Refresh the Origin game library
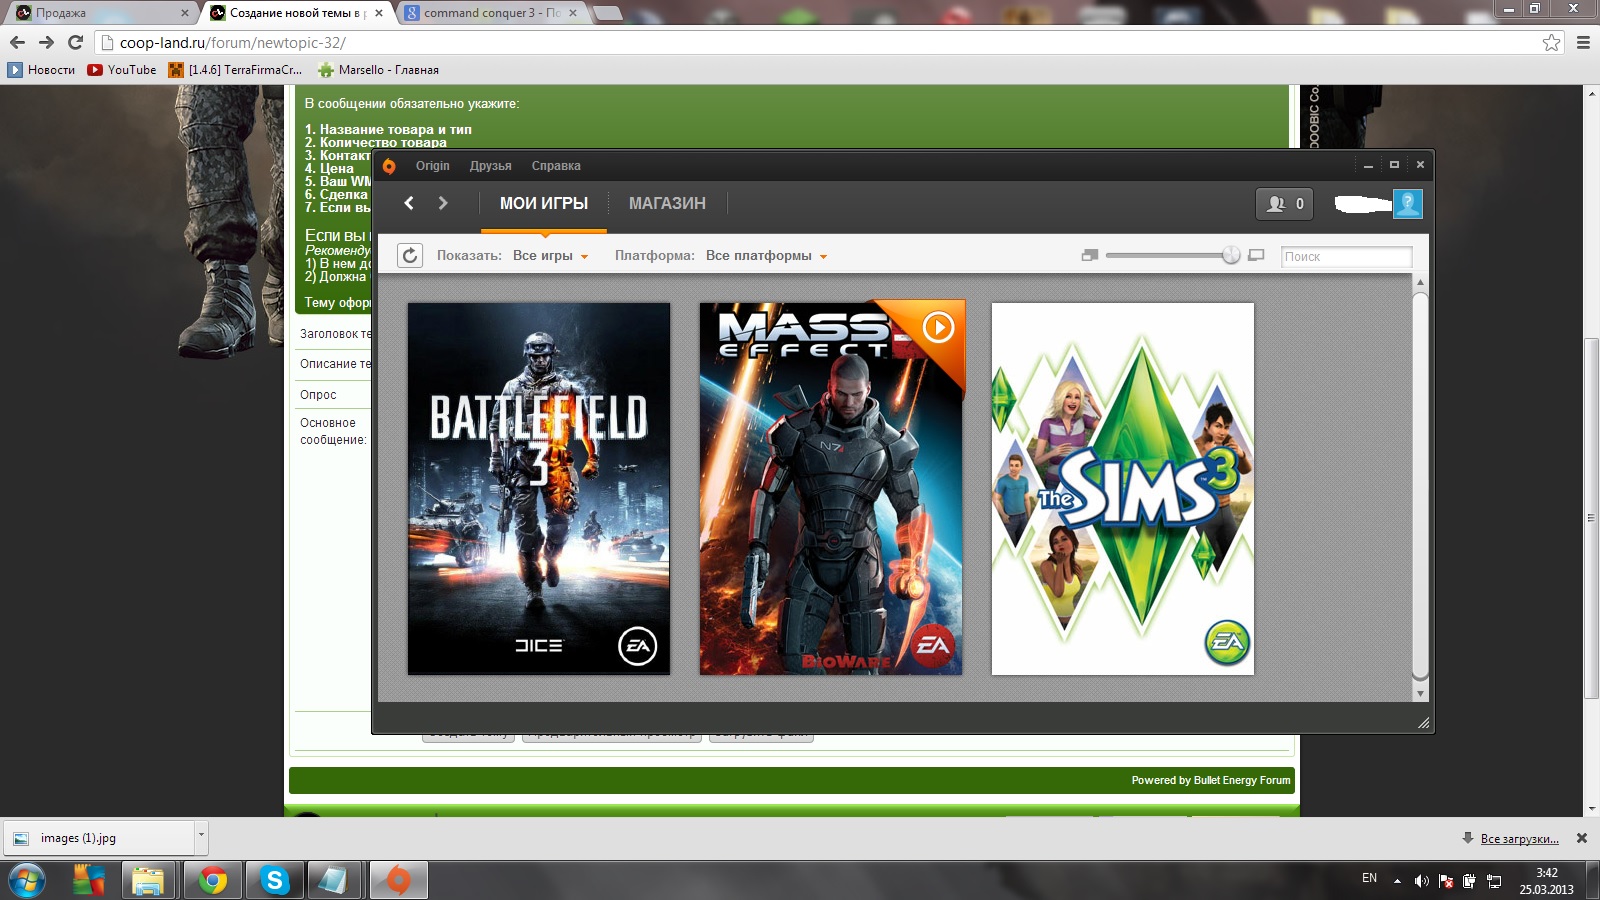The height and width of the screenshot is (900, 1600). [x=410, y=256]
